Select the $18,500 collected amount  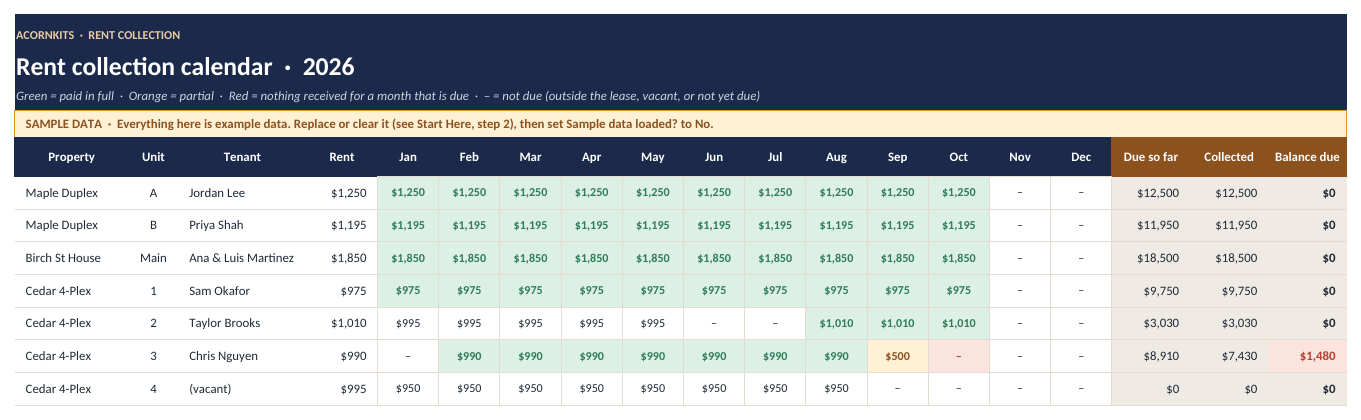(1228, 258)
